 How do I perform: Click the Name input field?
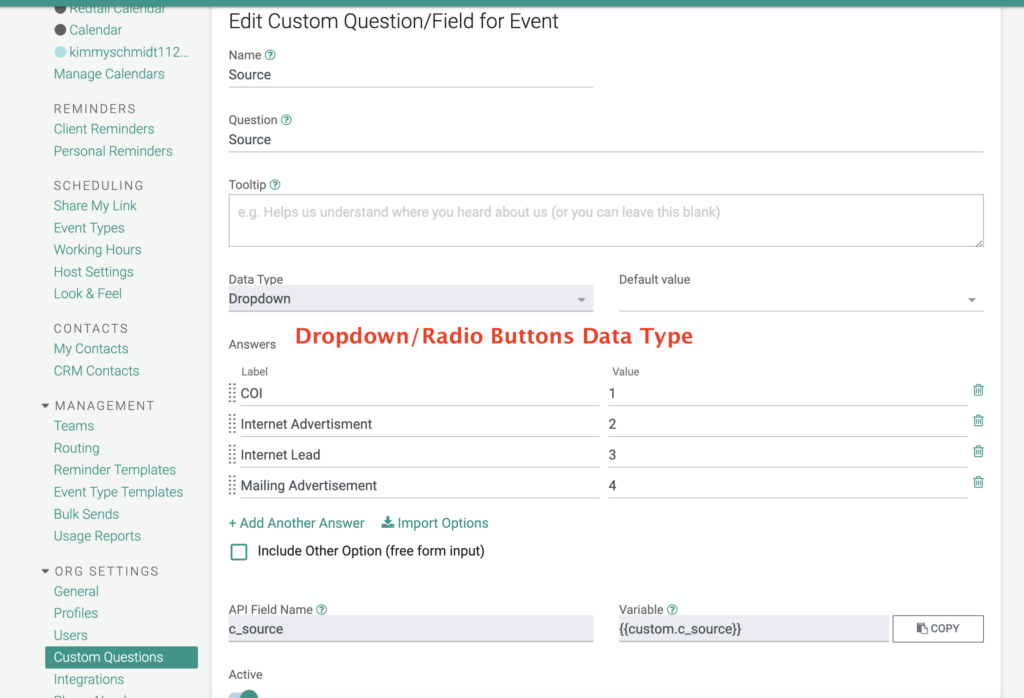pos(411,74)
